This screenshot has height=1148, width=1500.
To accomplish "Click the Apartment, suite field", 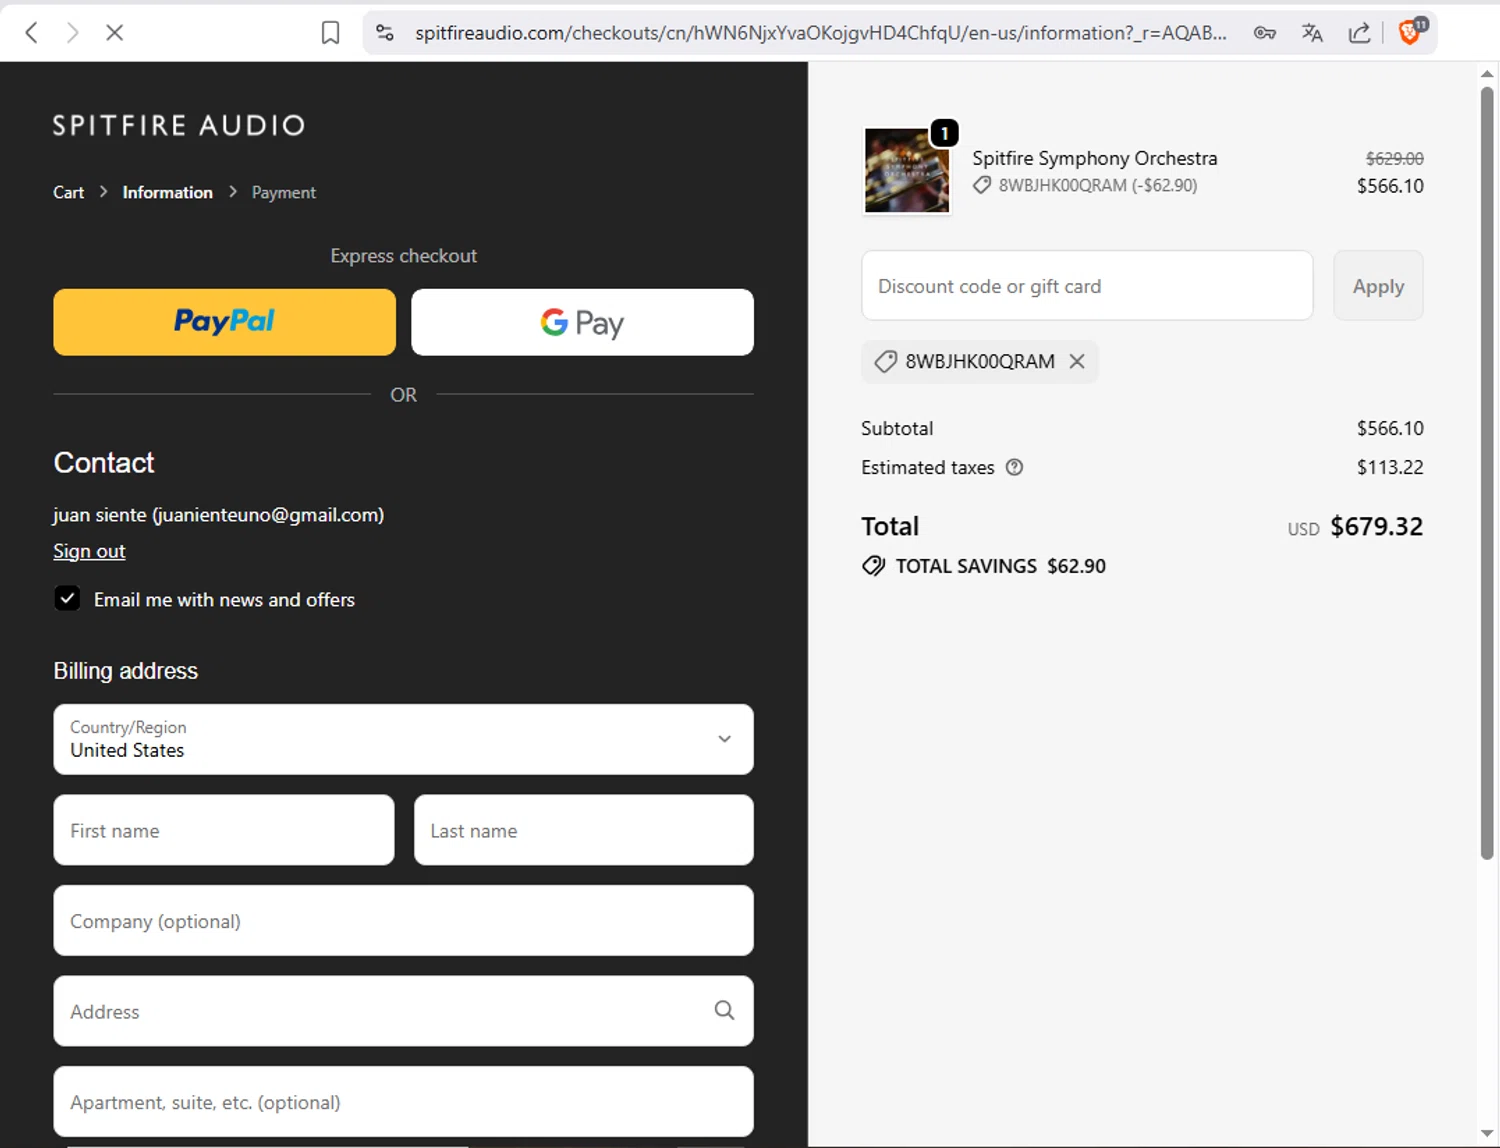I will tap(403, 1101).
